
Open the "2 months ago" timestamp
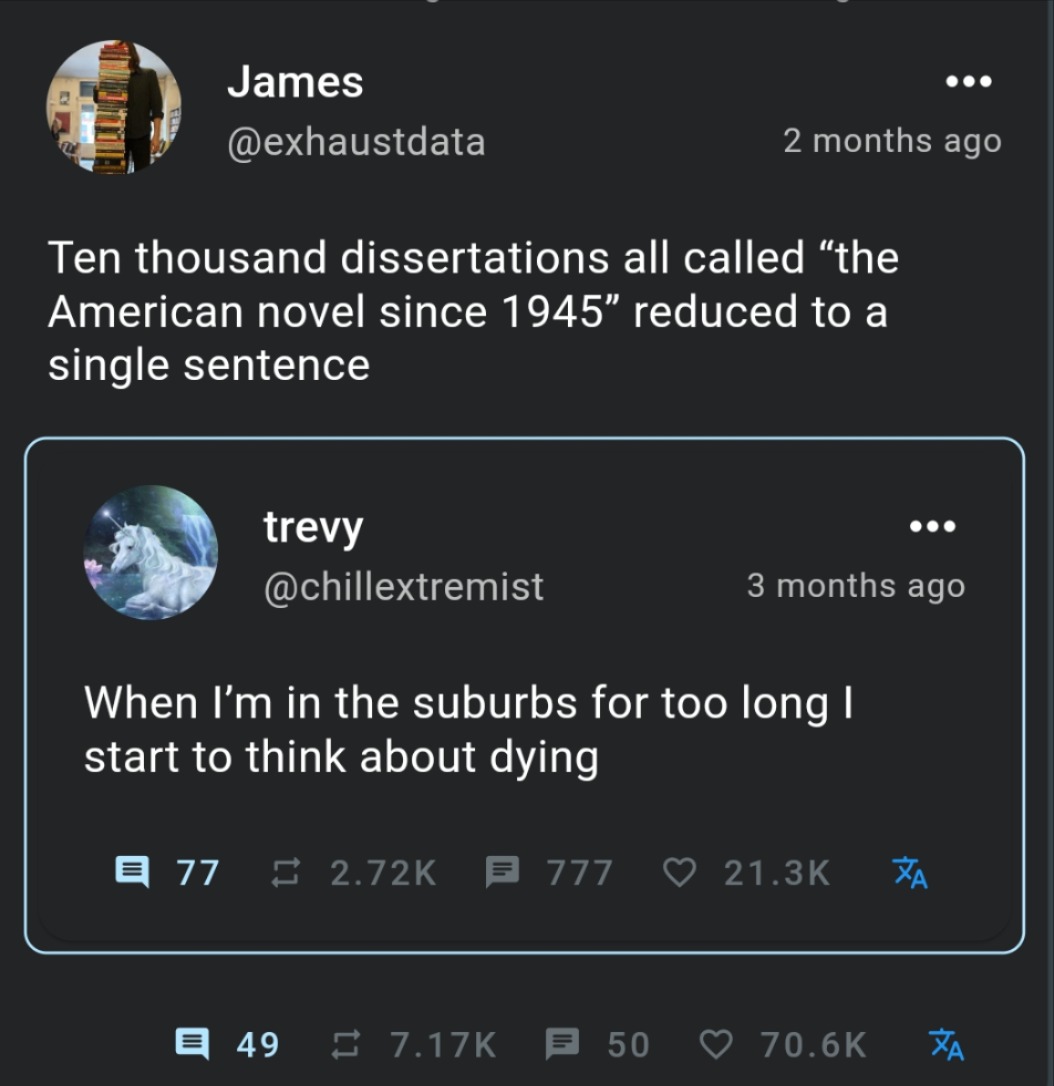pos(891,141)
